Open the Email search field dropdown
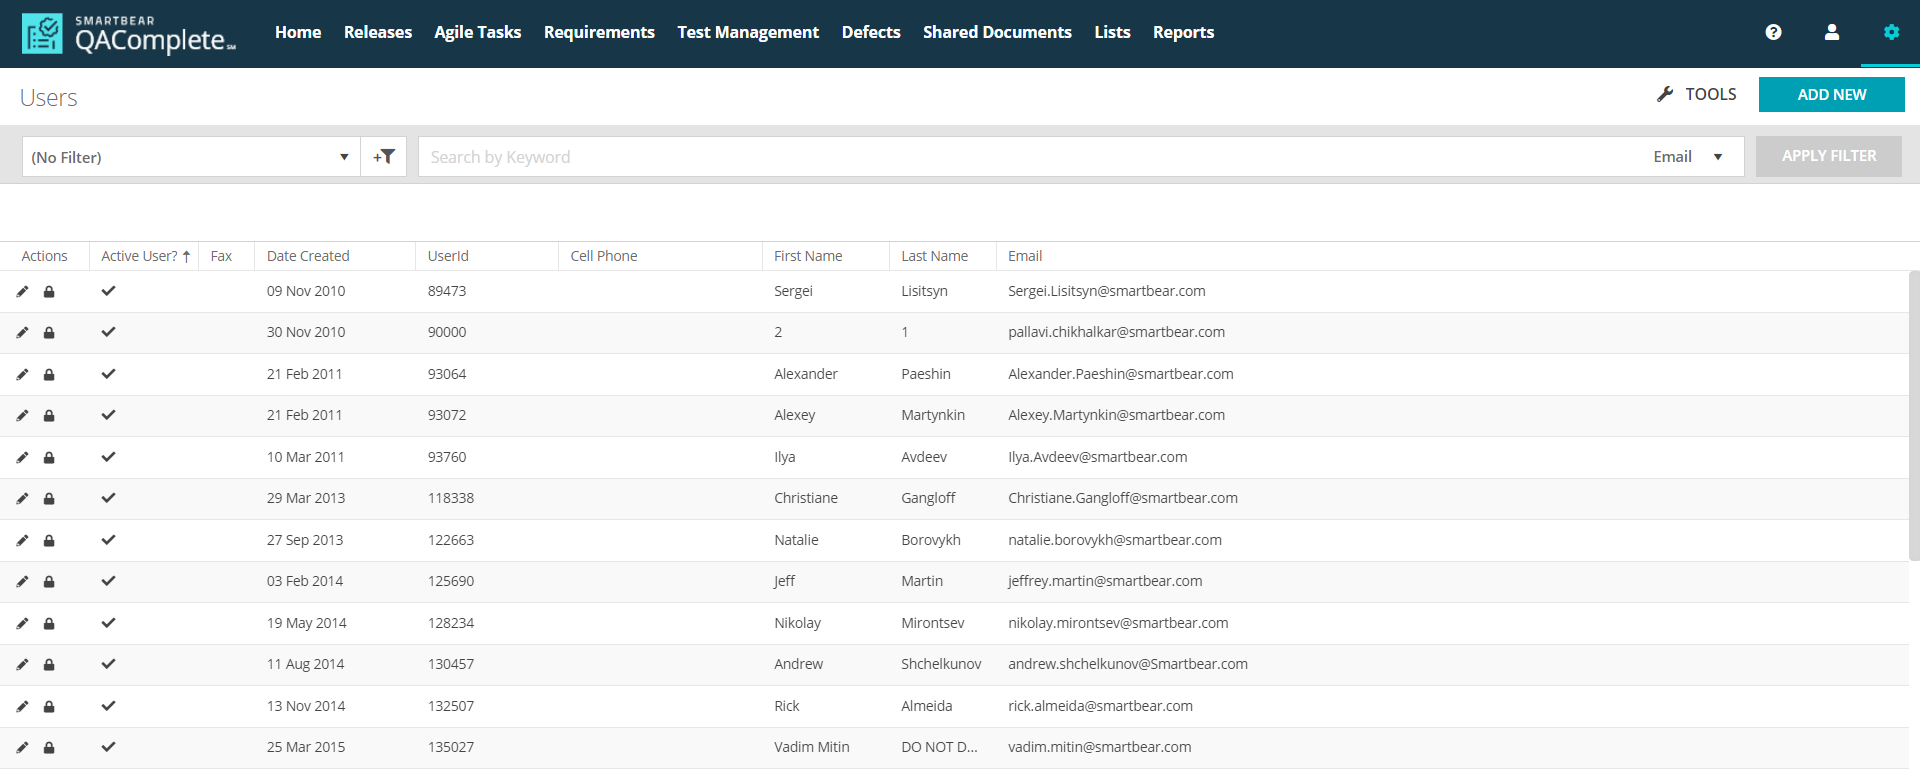Viewport: 1920px width, 781px height. 1688,157
